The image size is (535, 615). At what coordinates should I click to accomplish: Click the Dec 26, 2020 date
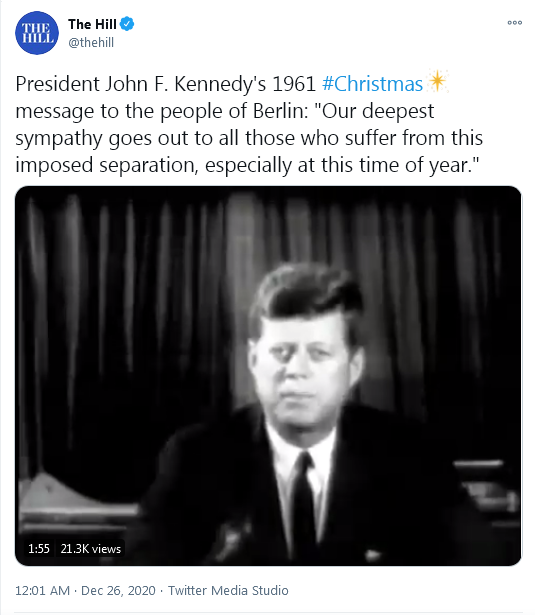click(x=118, y=590)
